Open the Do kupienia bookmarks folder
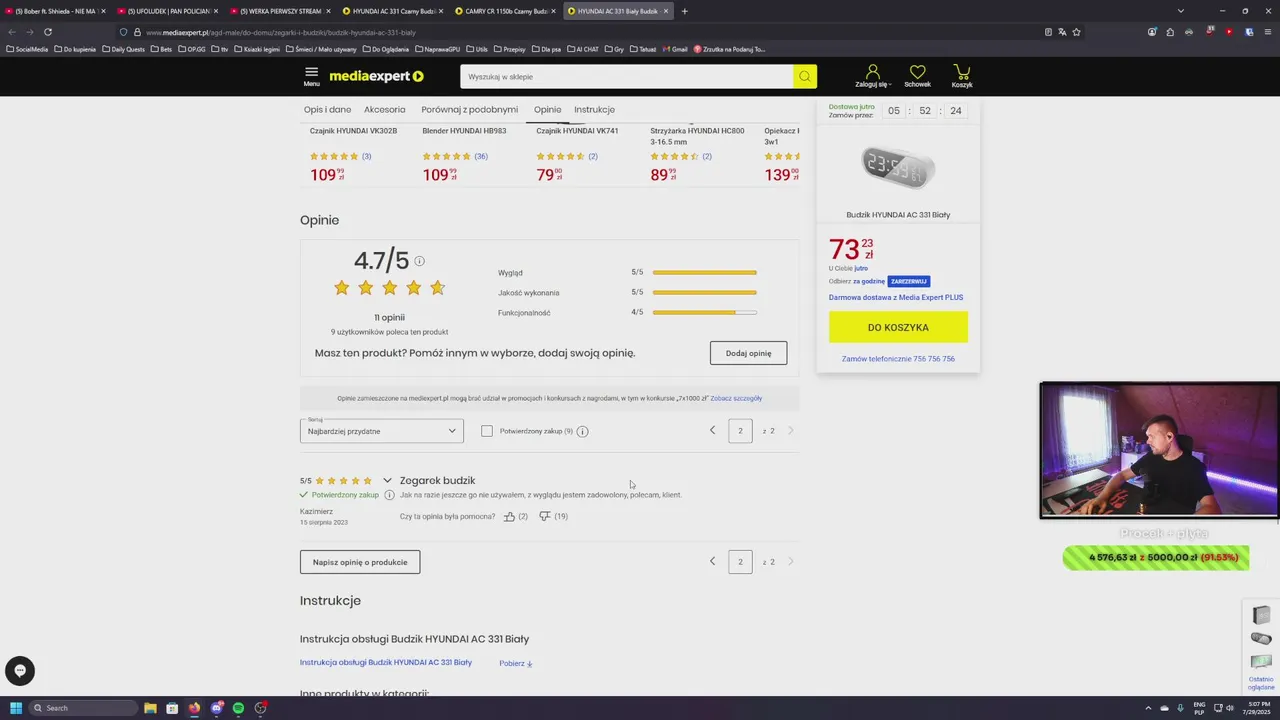The height and width of the screenshot is (720, 1280). [75, 49]
